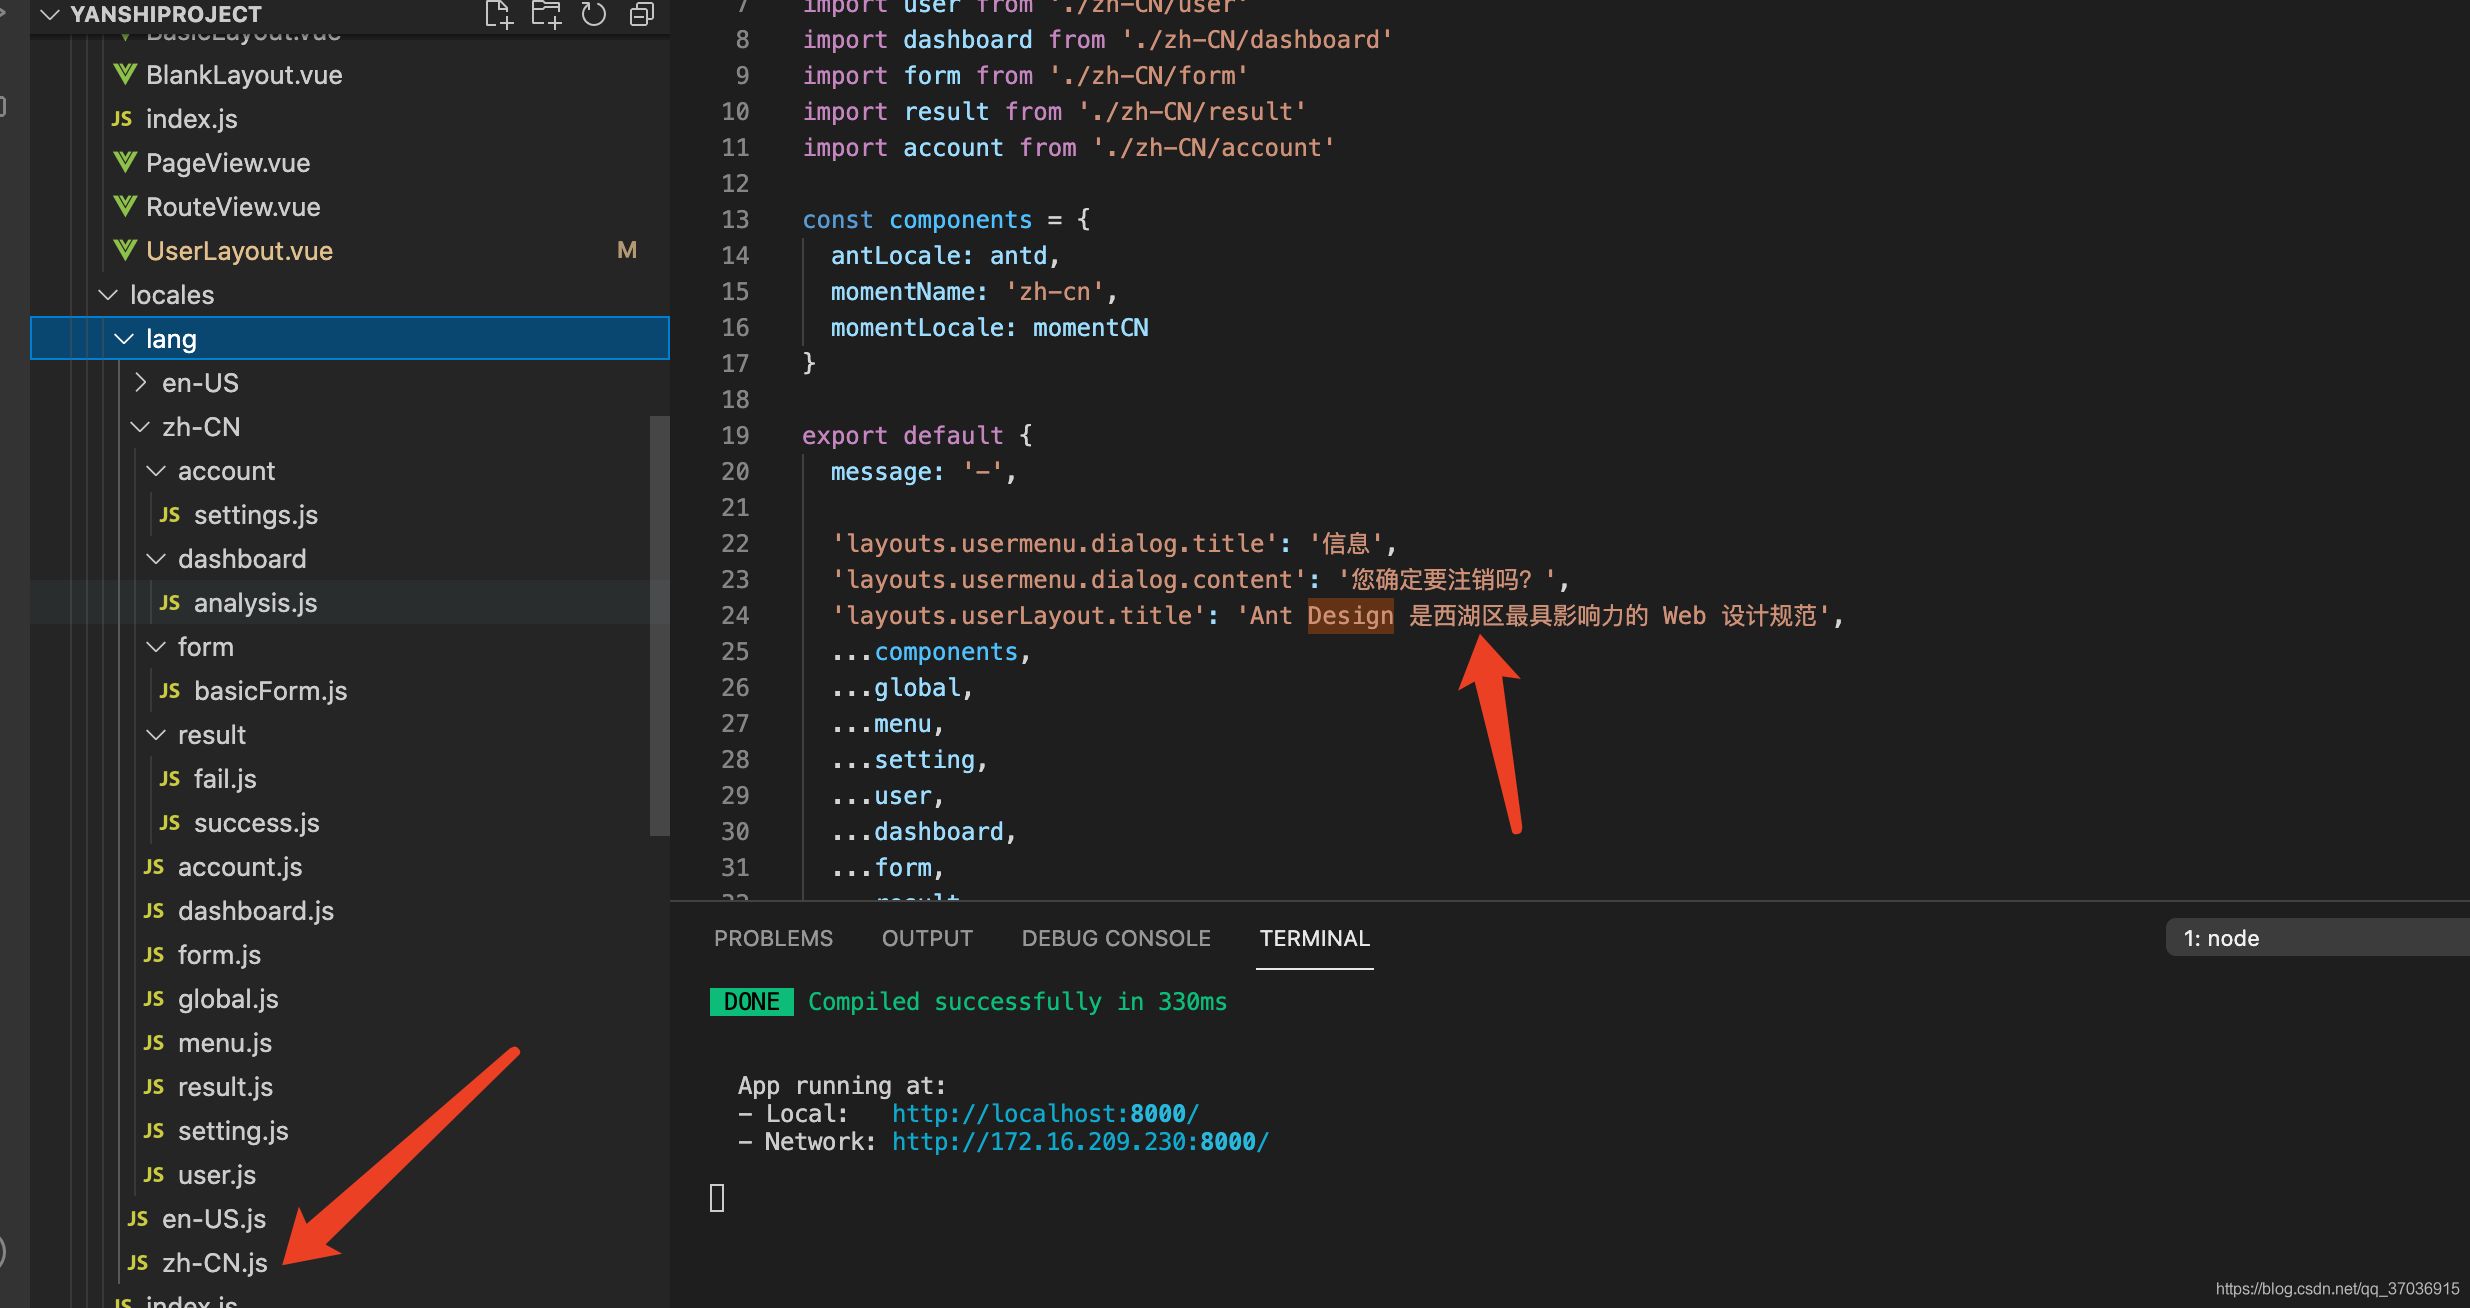Screen dimensions: 2470x1308
Task: Open the UserLayout.vue modified file
Action: 239,251
